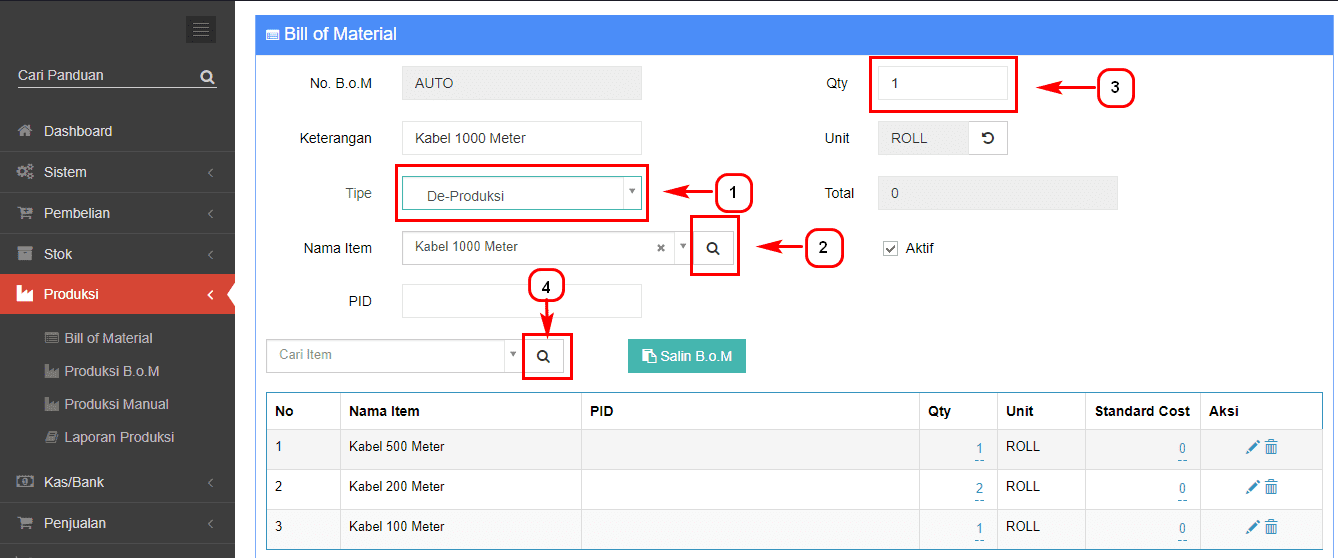The height and width of the screenshot is (558, 1338).
Task: Click the Keterangan input field
Action: (521, 138)
